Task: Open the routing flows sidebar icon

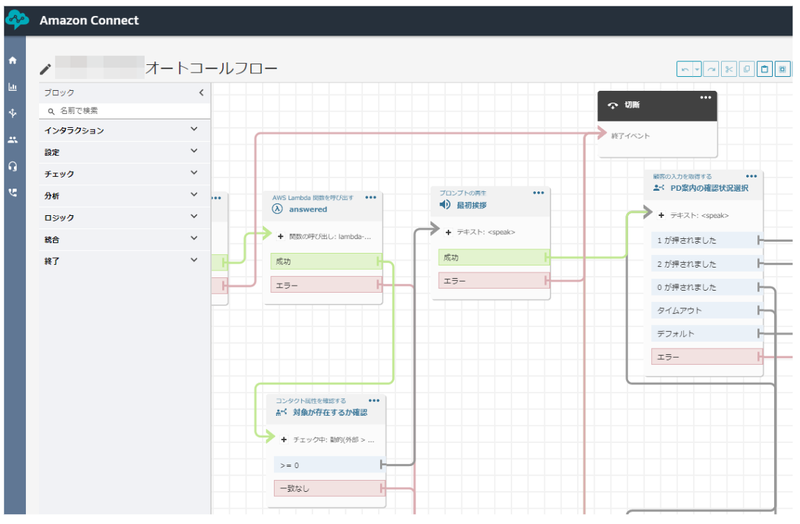Action: [13, 113]
